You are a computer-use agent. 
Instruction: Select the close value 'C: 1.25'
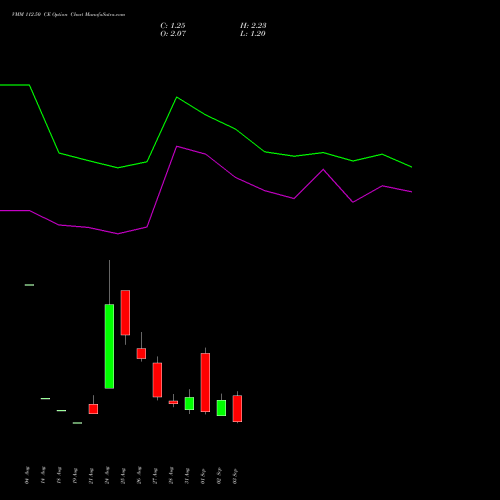(173, 26)
